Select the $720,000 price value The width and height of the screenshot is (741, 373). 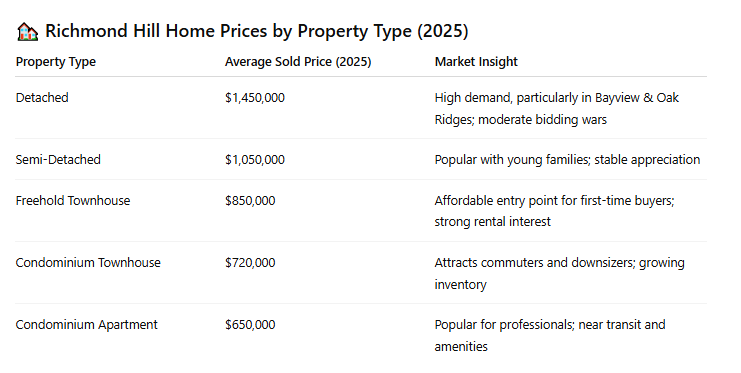(x=250, y=262)
